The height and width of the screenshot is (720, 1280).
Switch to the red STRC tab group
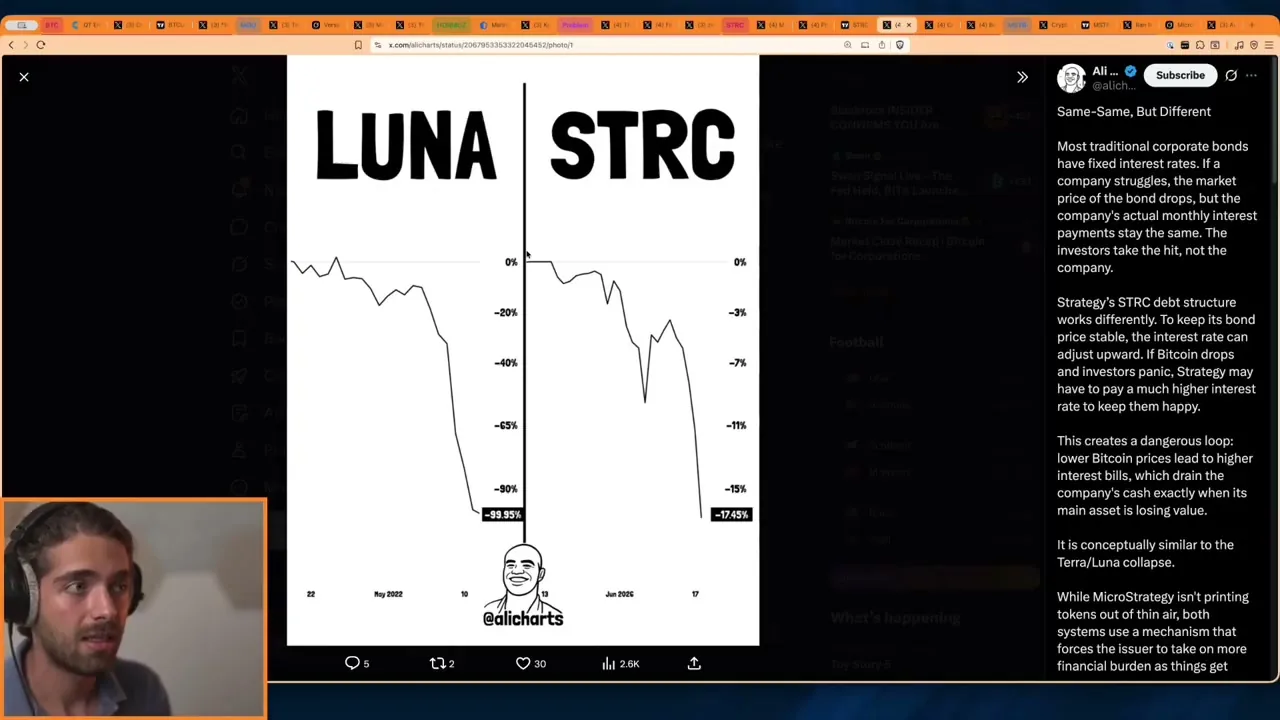coord(735,25)
